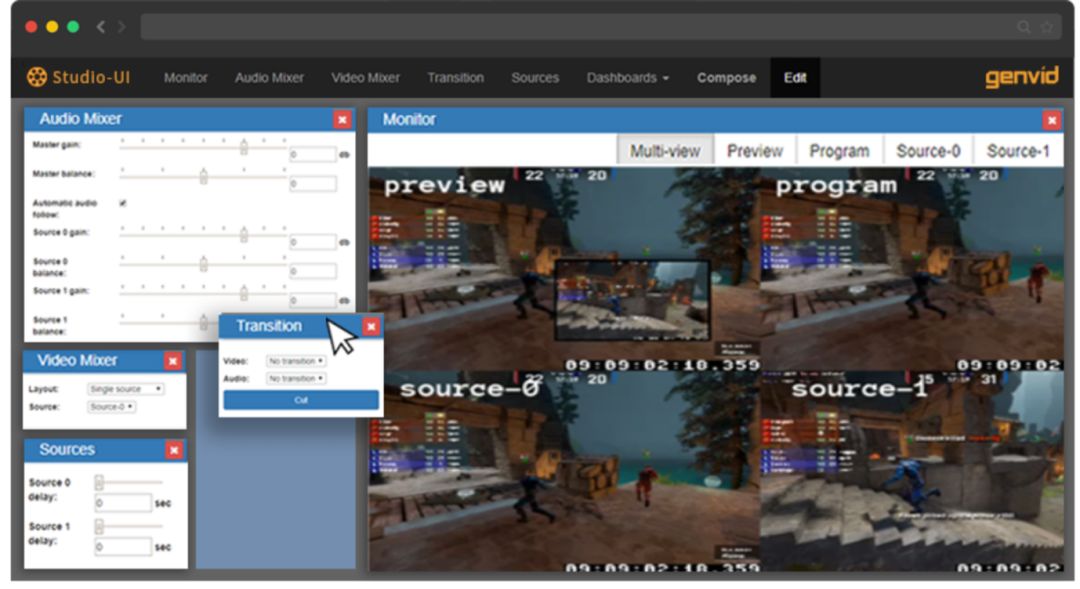
Task: Close the Sources panel
Action: coord(174,451)
